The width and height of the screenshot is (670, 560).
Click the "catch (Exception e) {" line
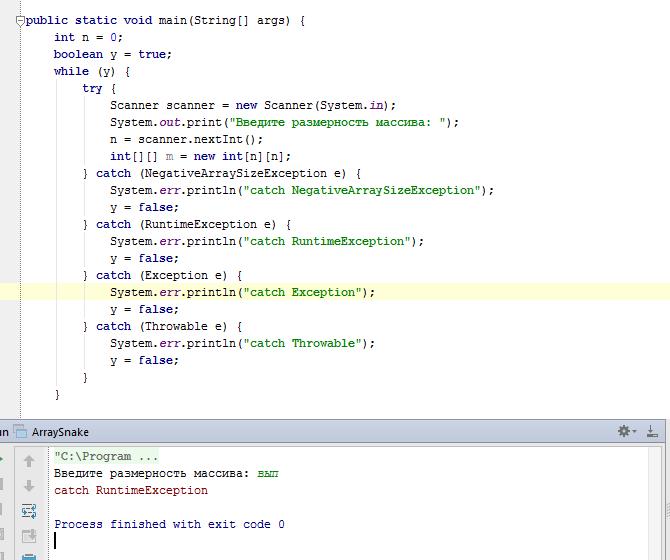click(163, 276)
